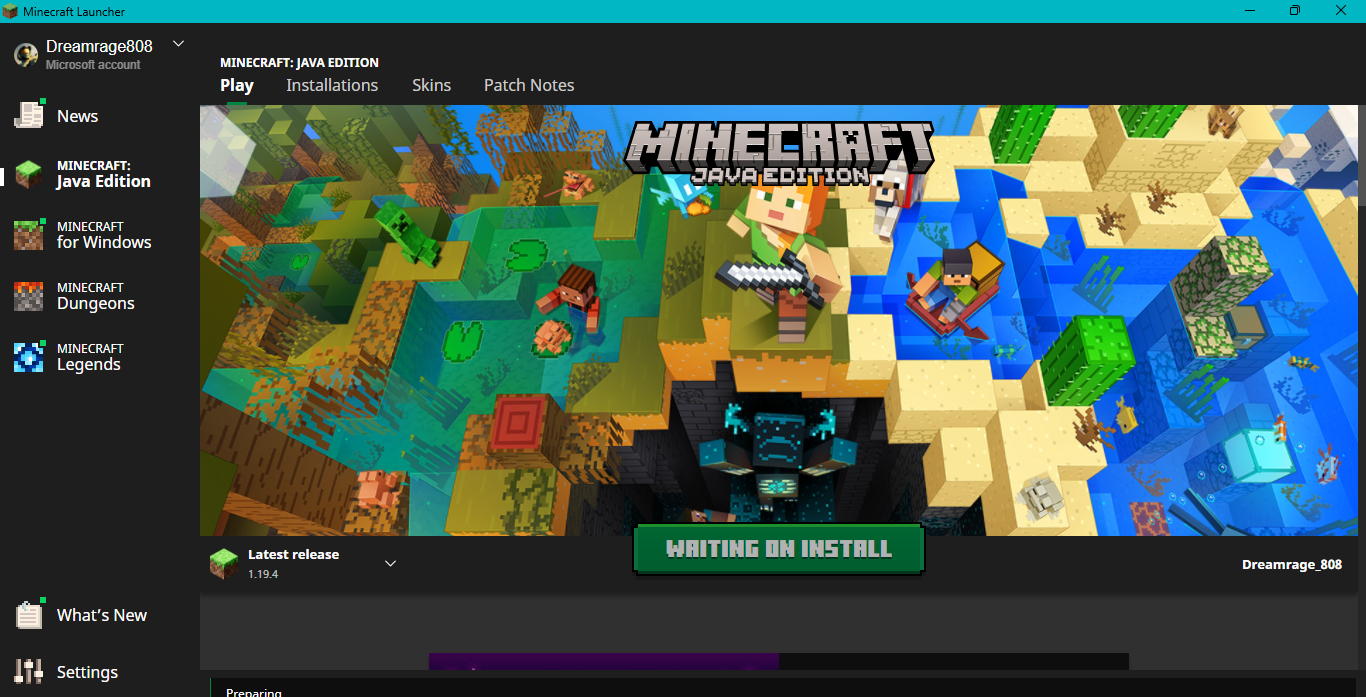Open the News section newspaper icon
The image size is (1366, 697).
29,114
